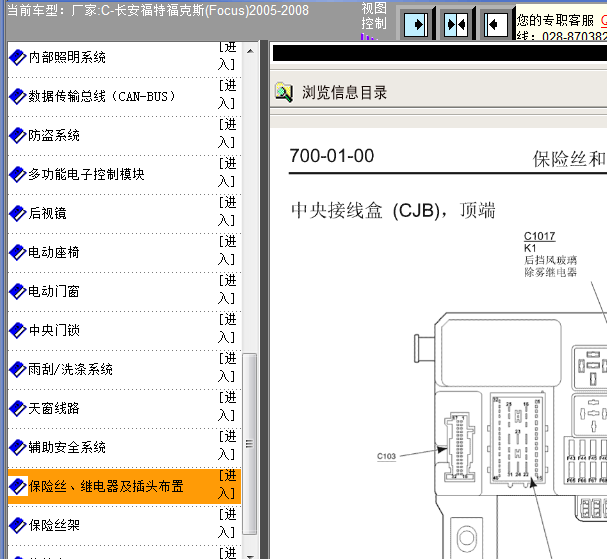Click the book icon beside 防盗系统
The image size is (607, 559).
click(17, 135)
